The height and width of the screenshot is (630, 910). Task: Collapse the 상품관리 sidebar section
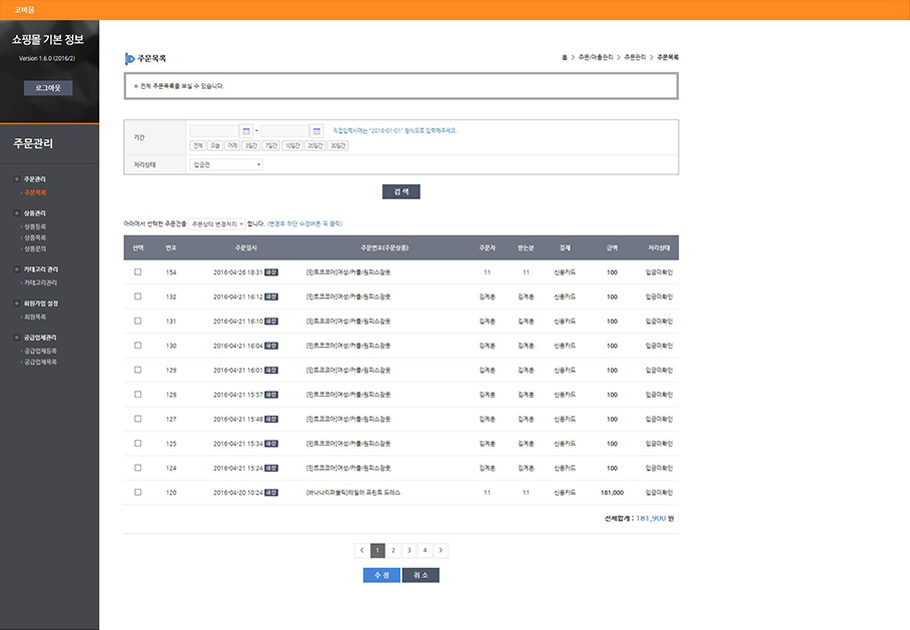(17, 213)
